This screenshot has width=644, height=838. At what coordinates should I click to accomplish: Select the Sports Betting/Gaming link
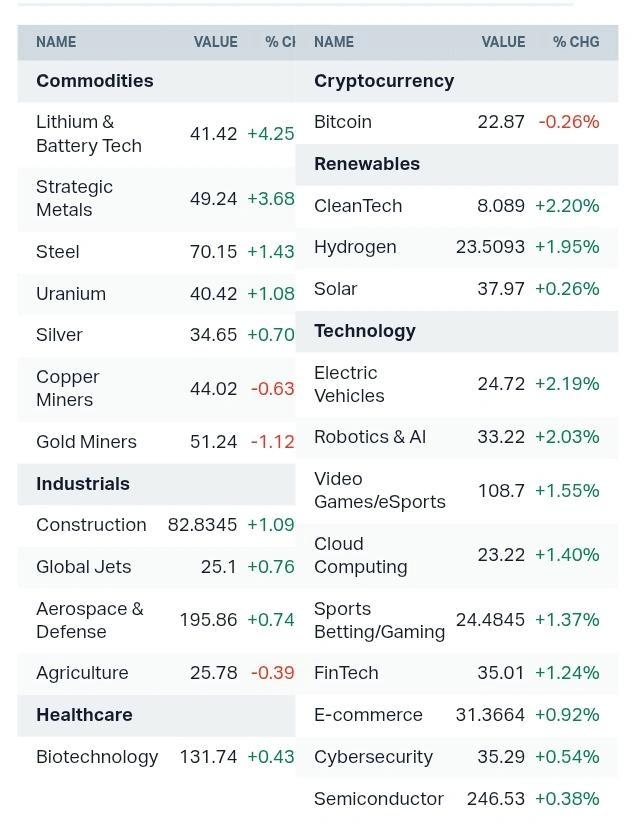(379, 620)
